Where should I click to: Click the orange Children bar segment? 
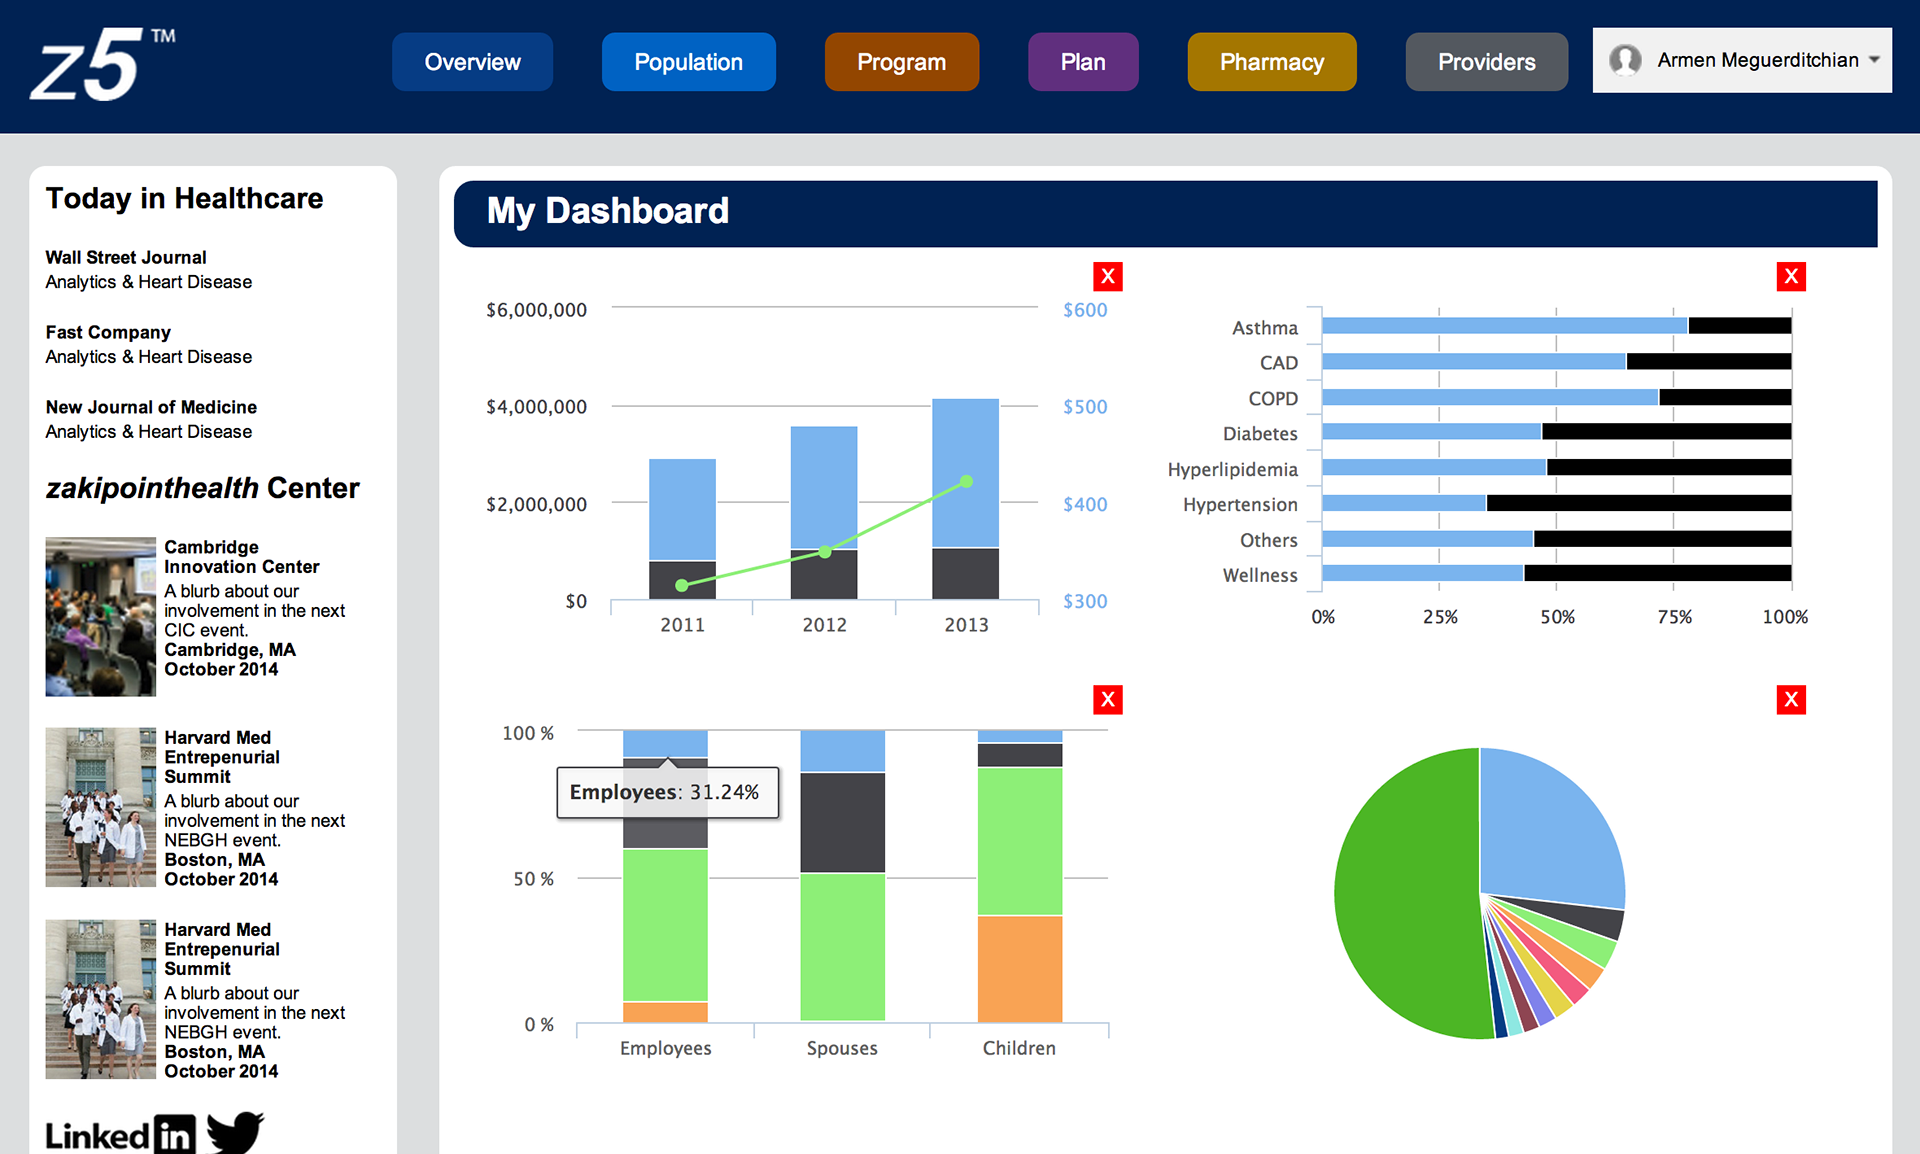pos(1019,968)
